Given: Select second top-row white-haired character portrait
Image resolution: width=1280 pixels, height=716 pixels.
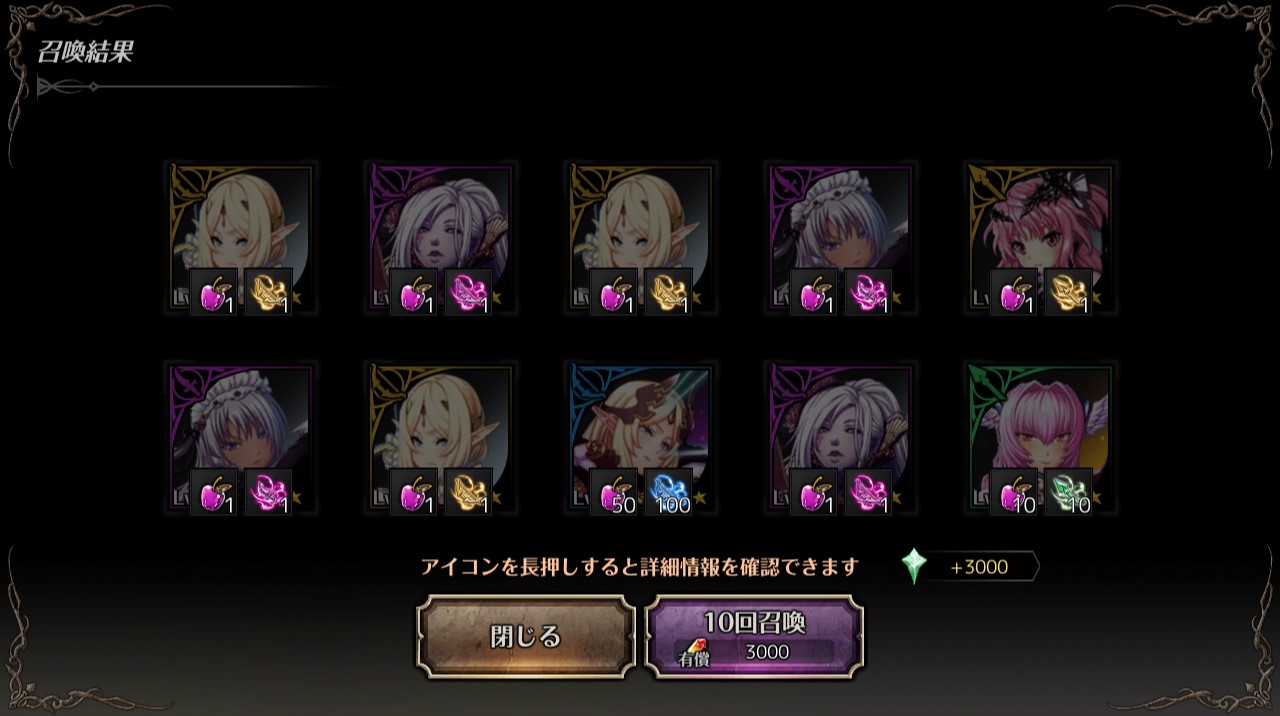Looking at the screenshot, I should pyautogui.click(x=441, y=238).
